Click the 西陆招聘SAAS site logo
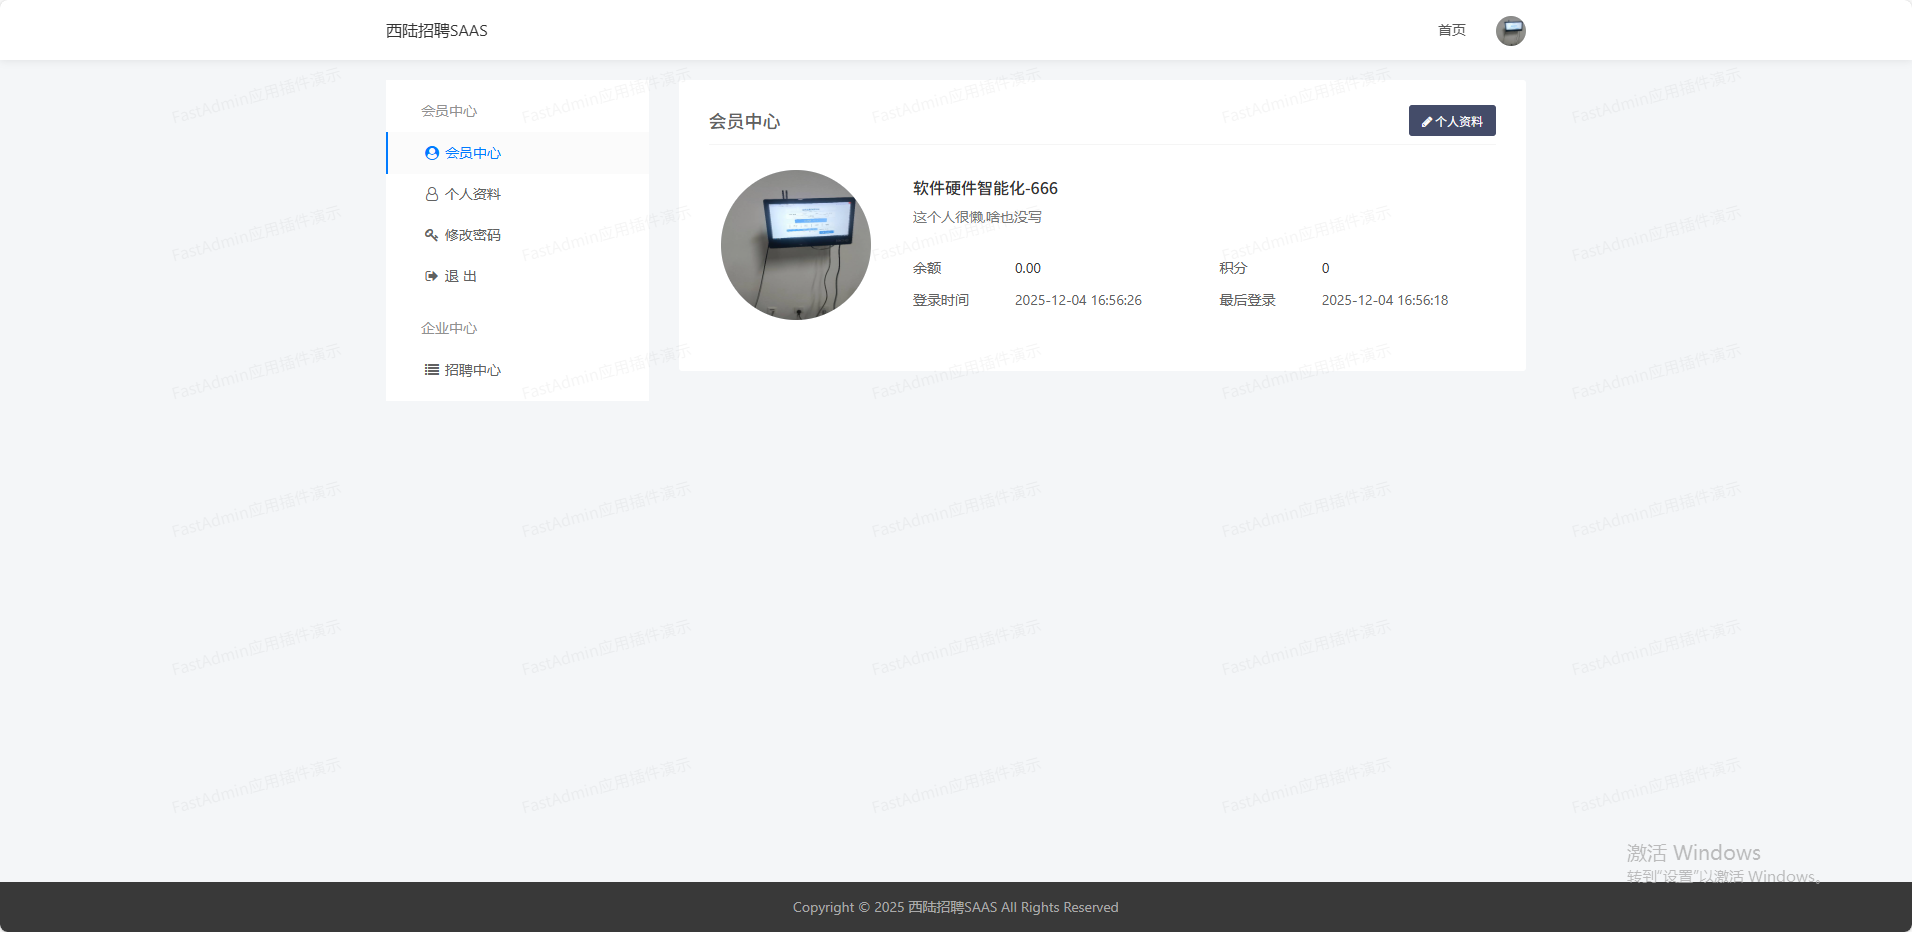Image resolution: width=1912 pixels, height=932 pixels. click(x=437, y=31)
